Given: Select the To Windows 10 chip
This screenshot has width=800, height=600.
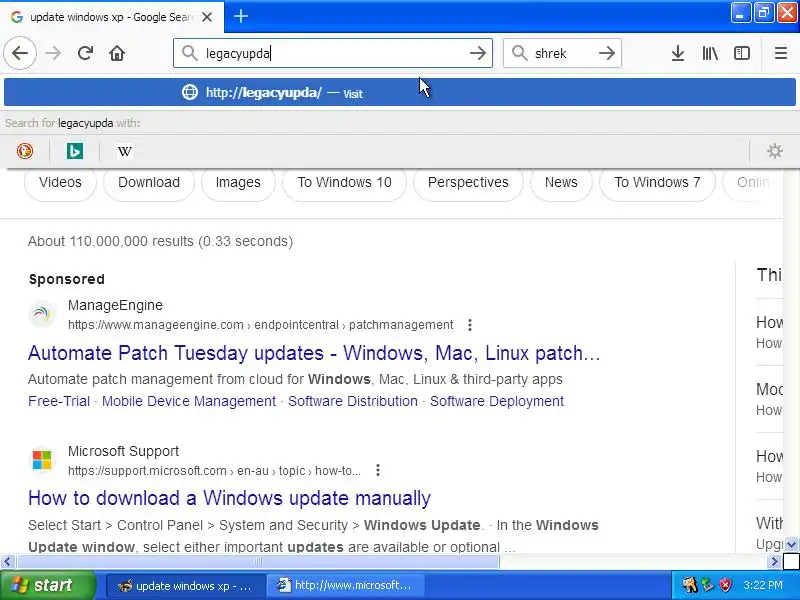Looking at the screenshot, I should coord(344,182).
